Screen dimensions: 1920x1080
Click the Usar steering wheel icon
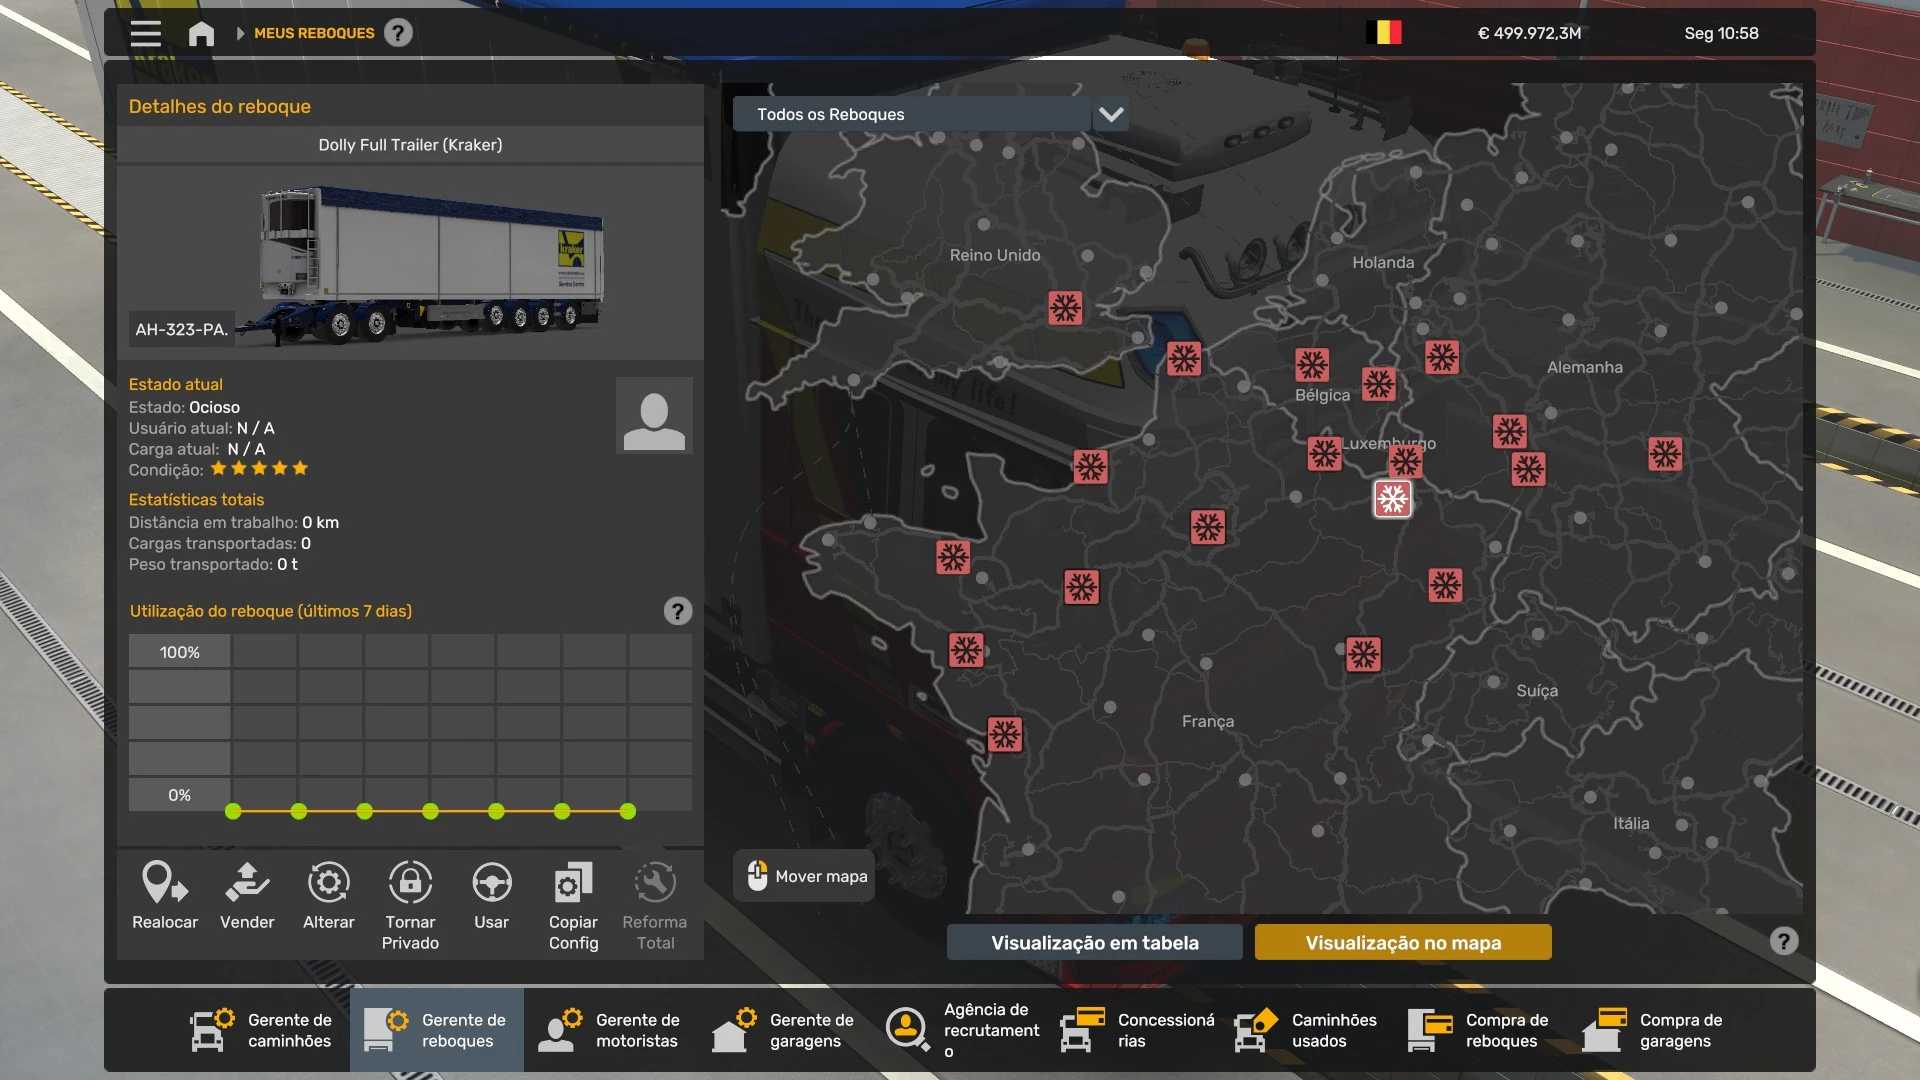[x=491, y=884]
